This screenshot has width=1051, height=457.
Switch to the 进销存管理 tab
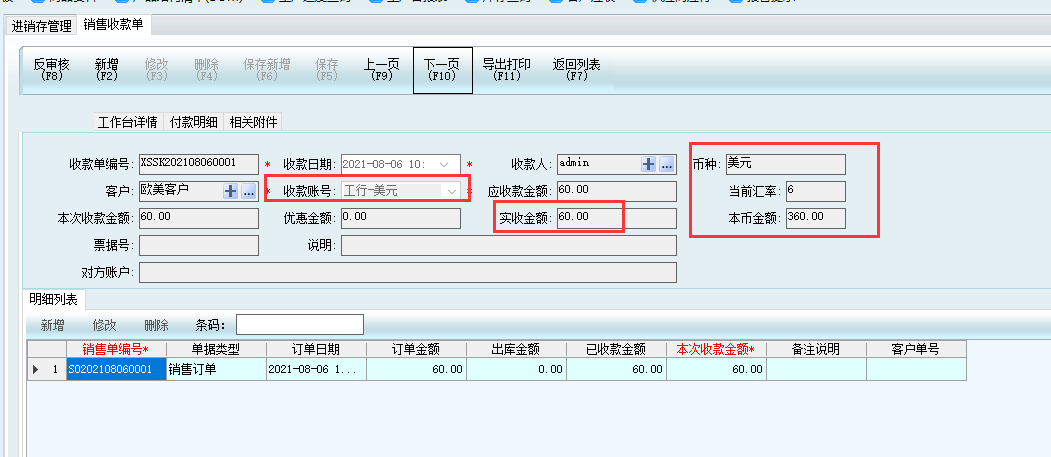(42, 25)
